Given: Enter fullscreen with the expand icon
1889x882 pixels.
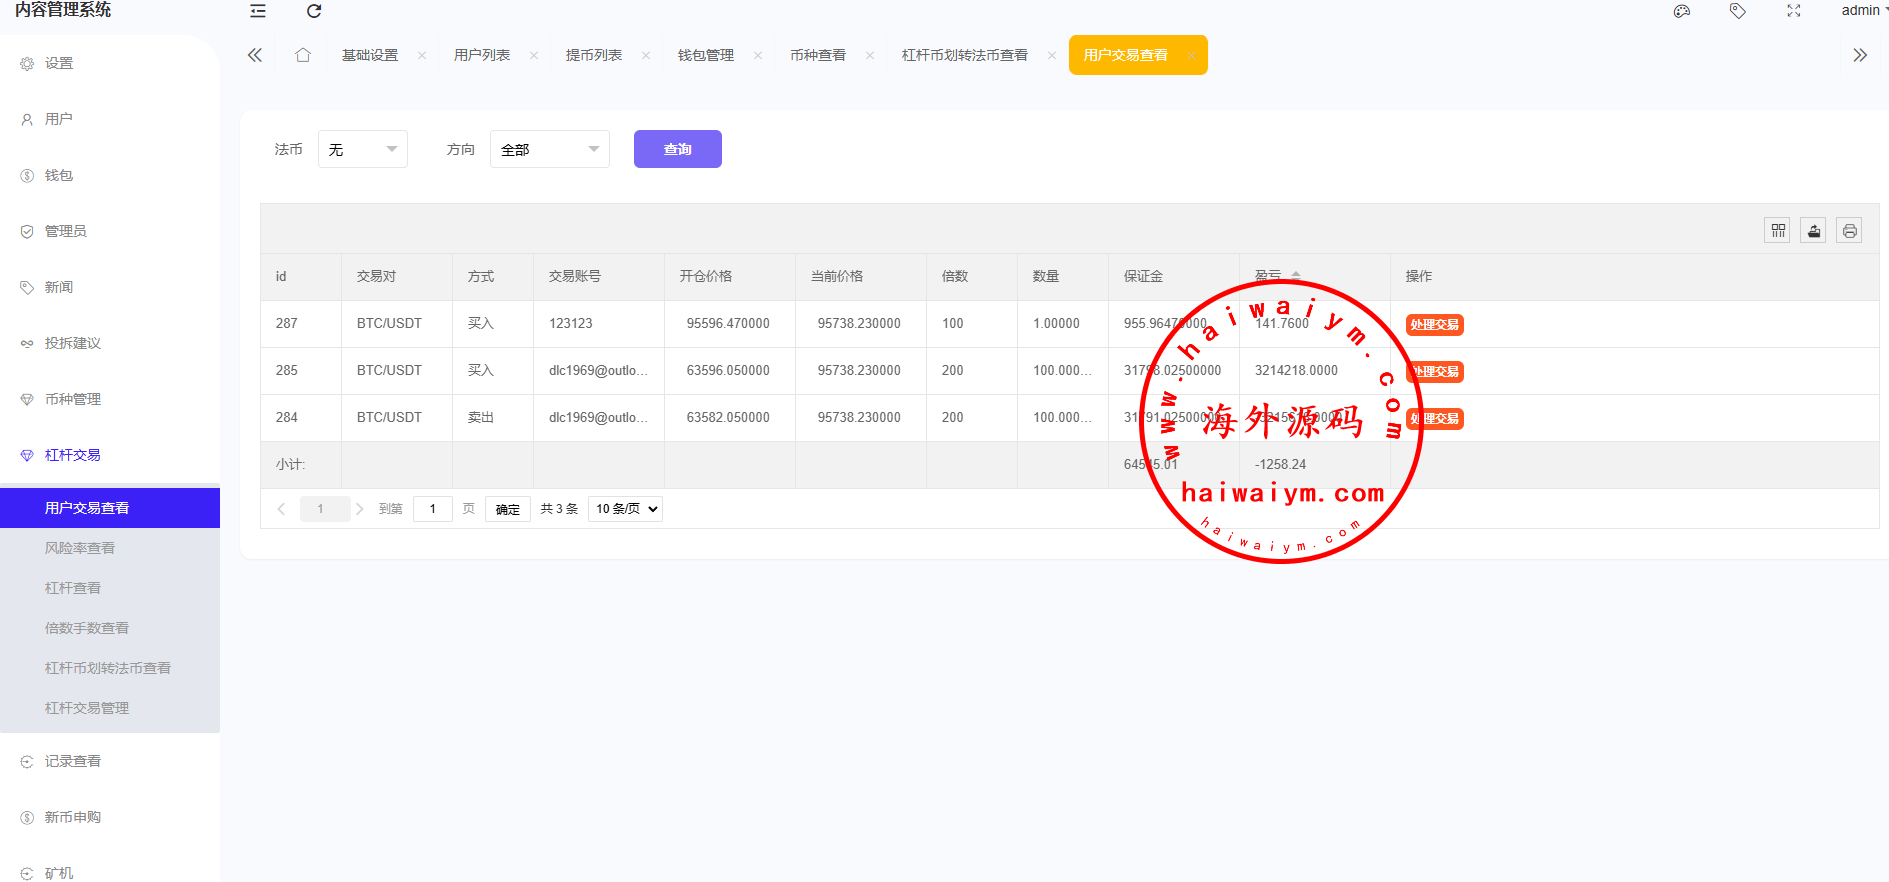Looking at the screenshot, I should tap(1794, 11).
